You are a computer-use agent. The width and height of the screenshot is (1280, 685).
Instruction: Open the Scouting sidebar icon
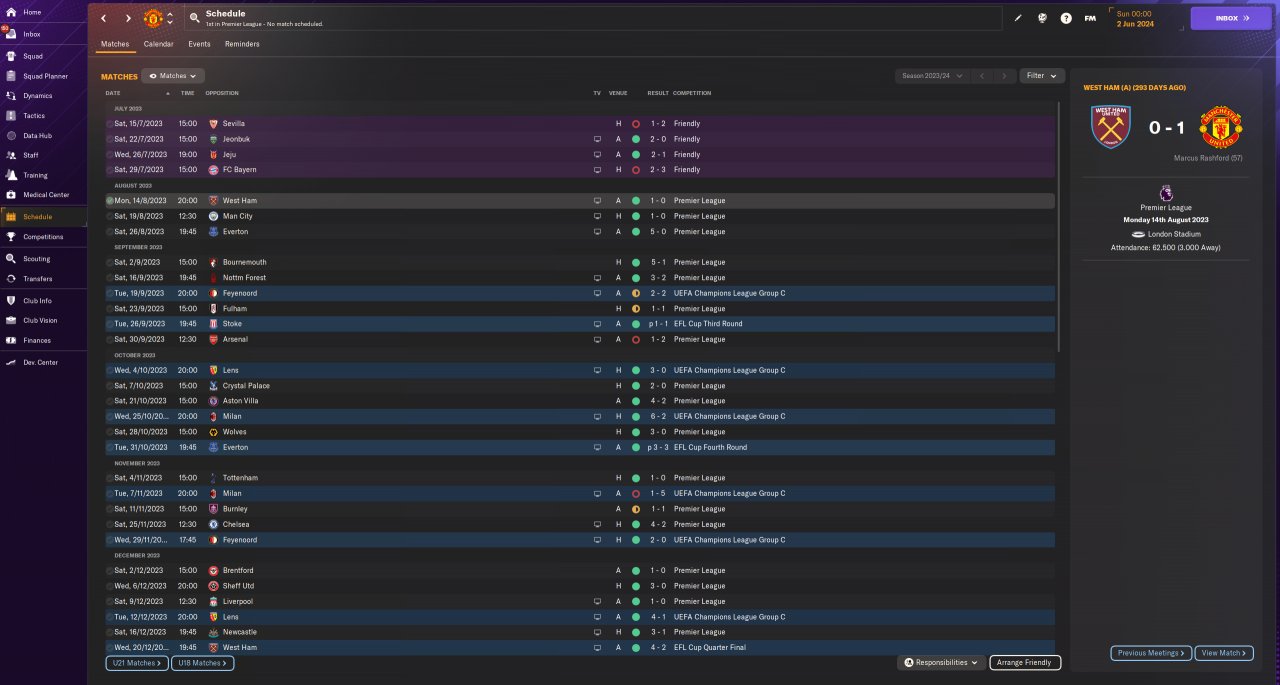(x=11, y=258)
